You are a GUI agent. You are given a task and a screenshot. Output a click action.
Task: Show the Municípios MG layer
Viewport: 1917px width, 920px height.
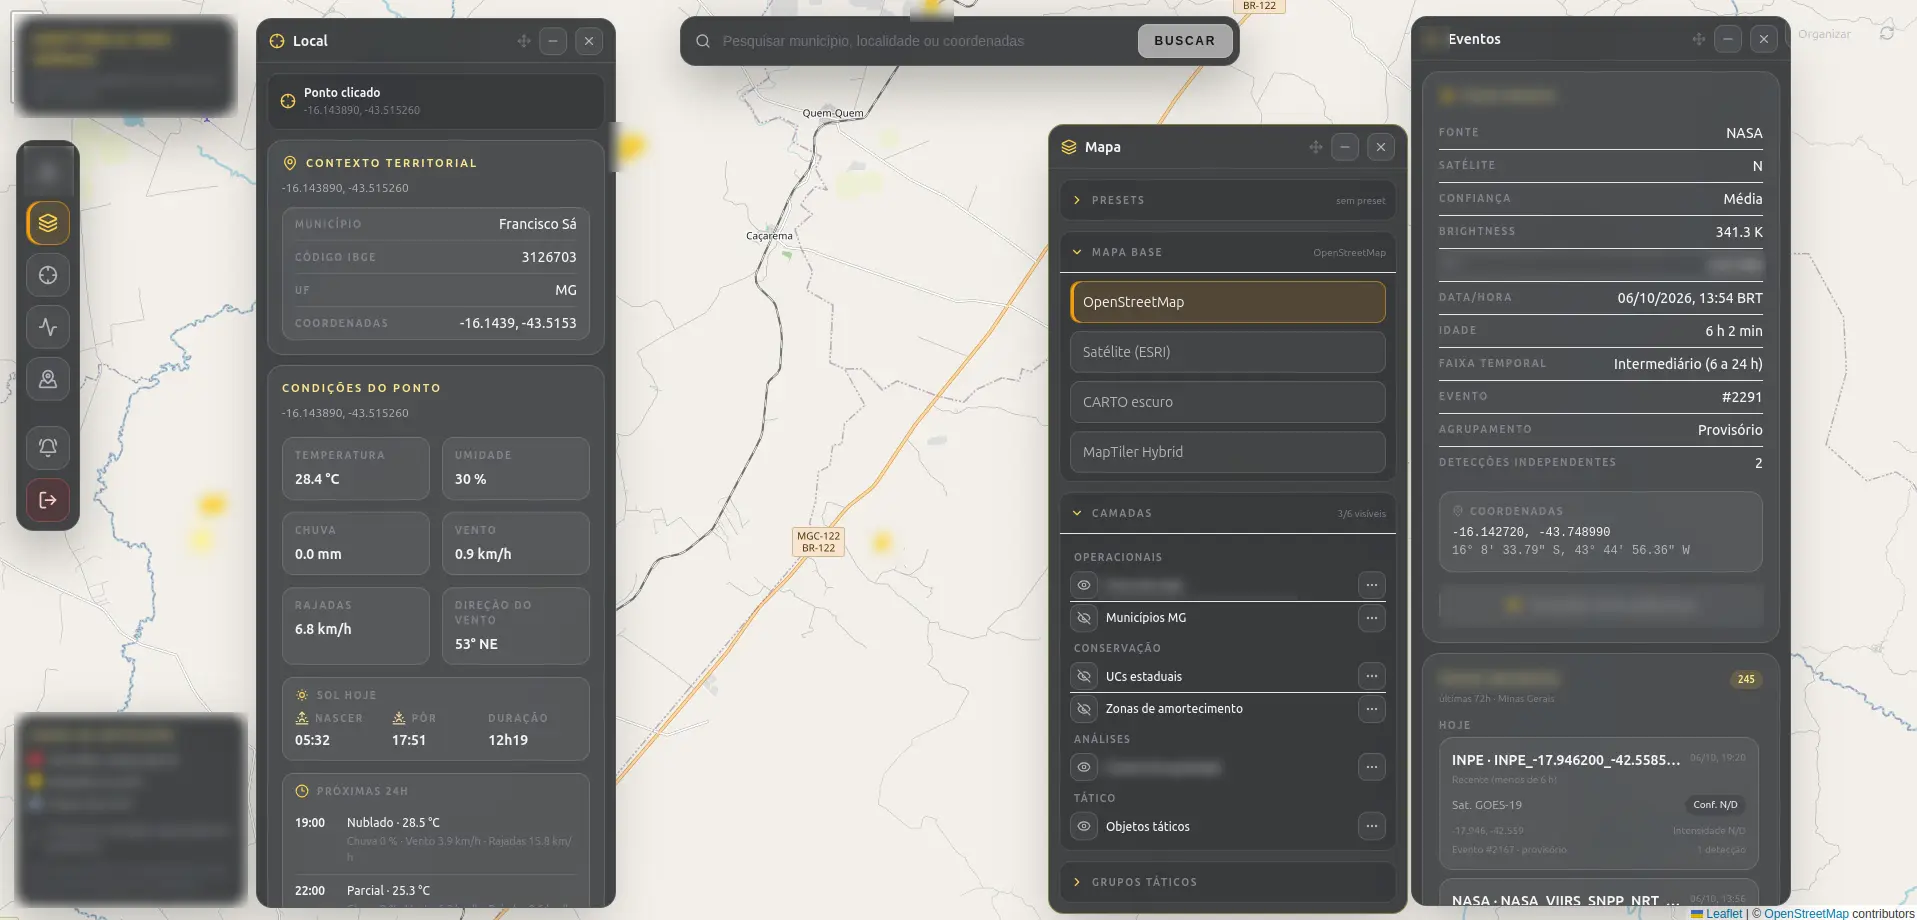1084,618
